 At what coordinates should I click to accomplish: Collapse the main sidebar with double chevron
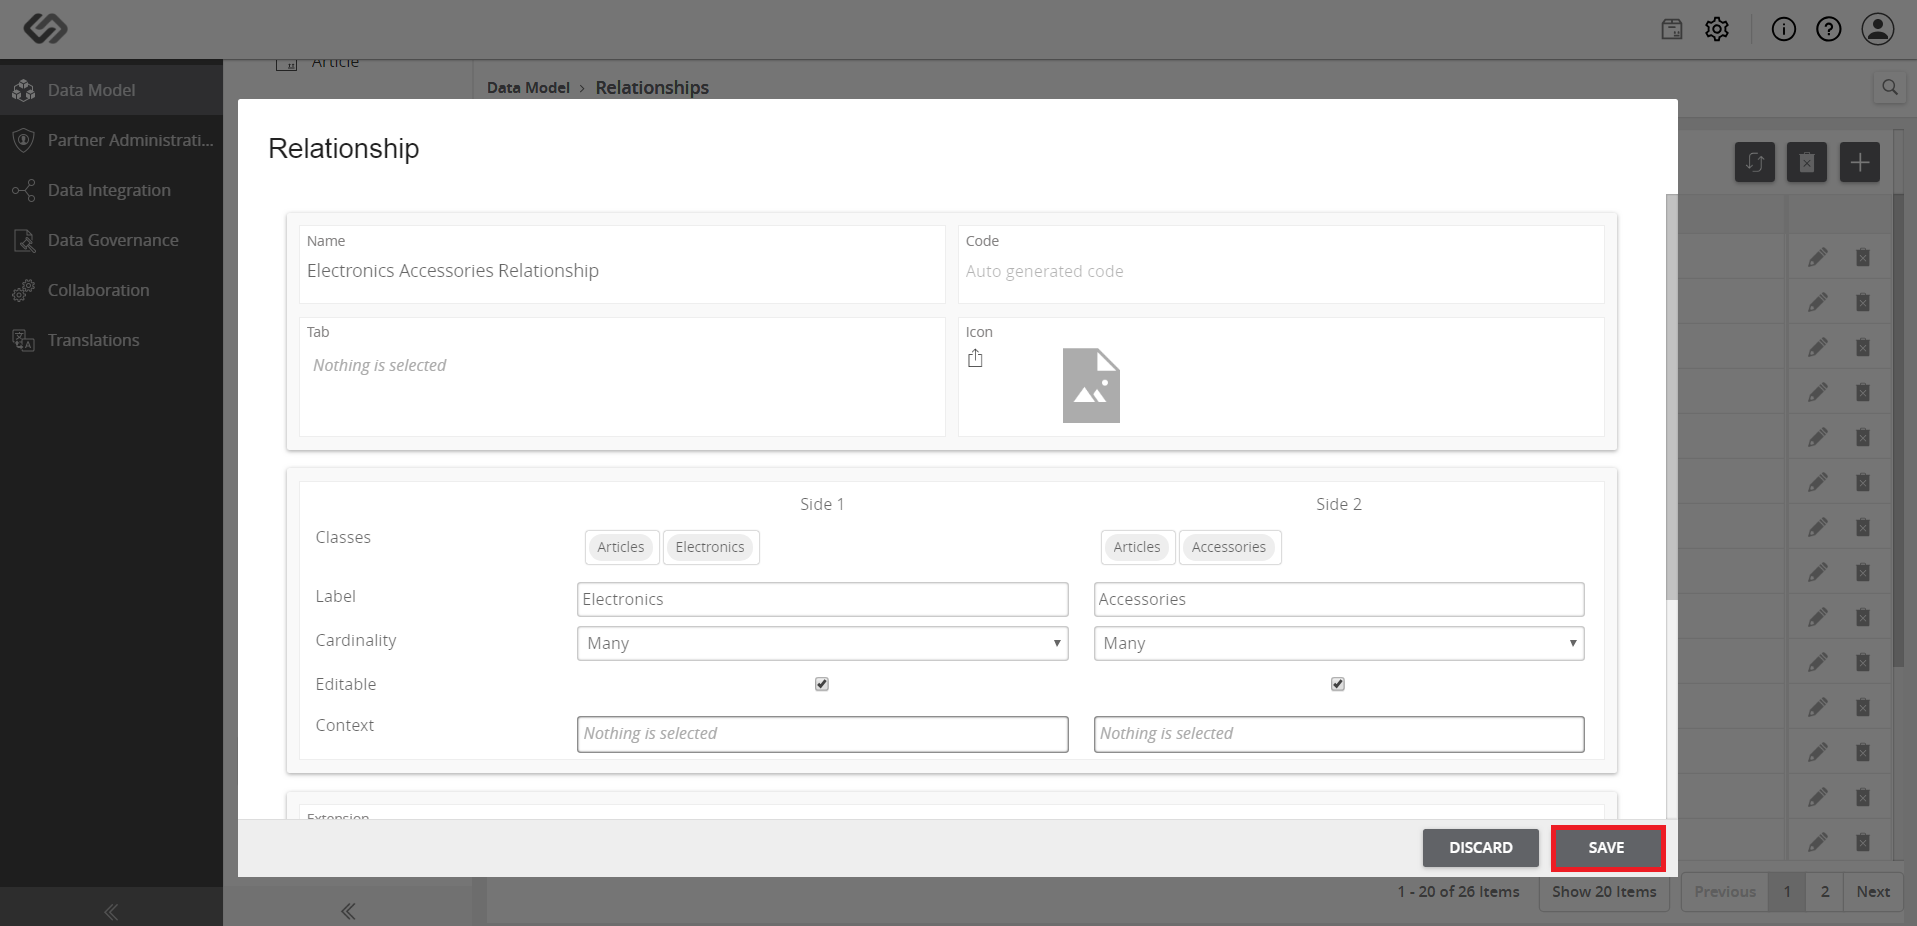pos(111,911)
